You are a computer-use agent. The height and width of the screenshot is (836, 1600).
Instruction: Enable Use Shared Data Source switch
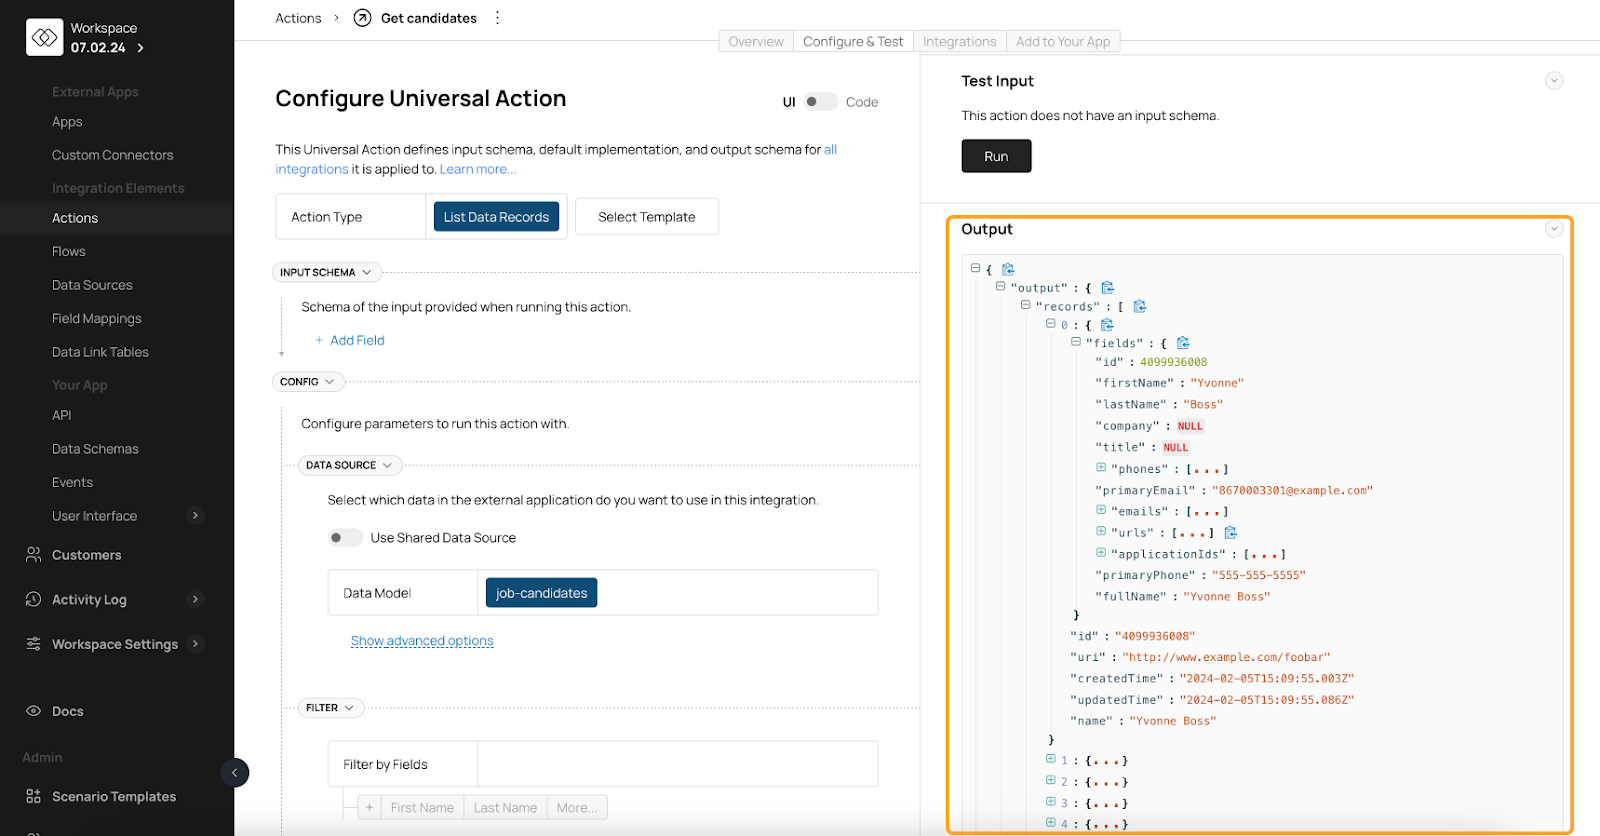pyautogui.click(x=345, y=537)
